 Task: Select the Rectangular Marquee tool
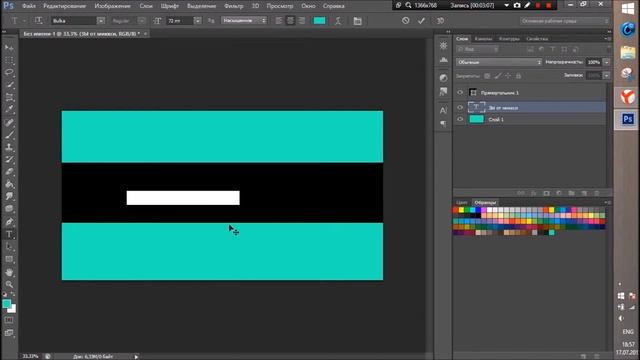click(x=9, y=60)
